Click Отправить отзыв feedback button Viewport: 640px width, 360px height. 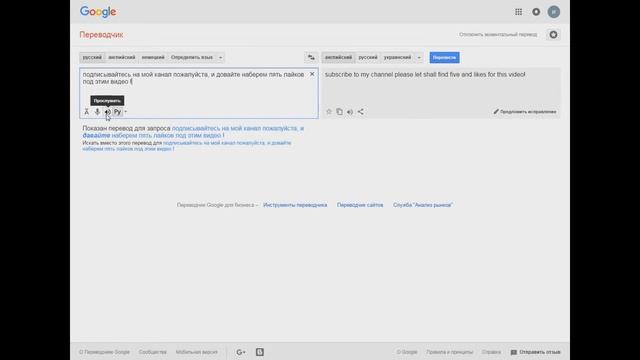pos(535,352)
